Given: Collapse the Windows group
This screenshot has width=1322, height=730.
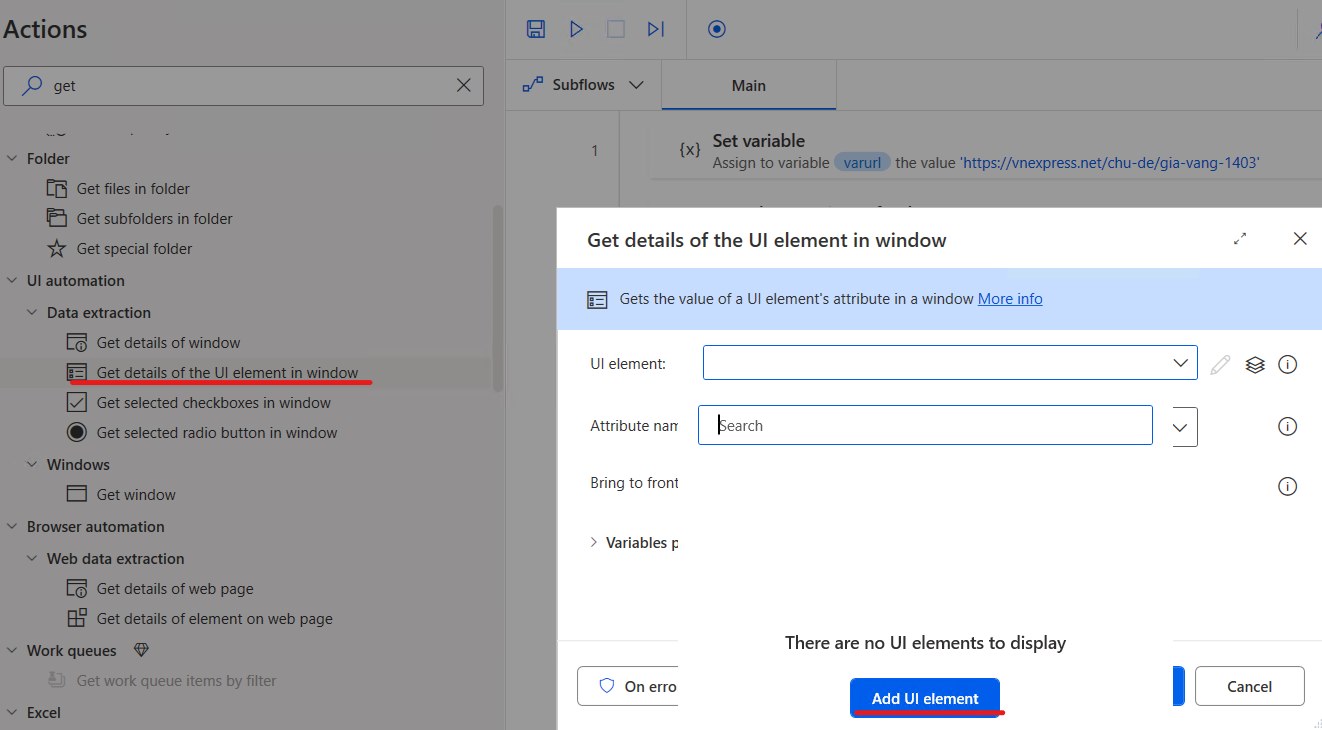Looking at the screenshot, I should 33,464.
